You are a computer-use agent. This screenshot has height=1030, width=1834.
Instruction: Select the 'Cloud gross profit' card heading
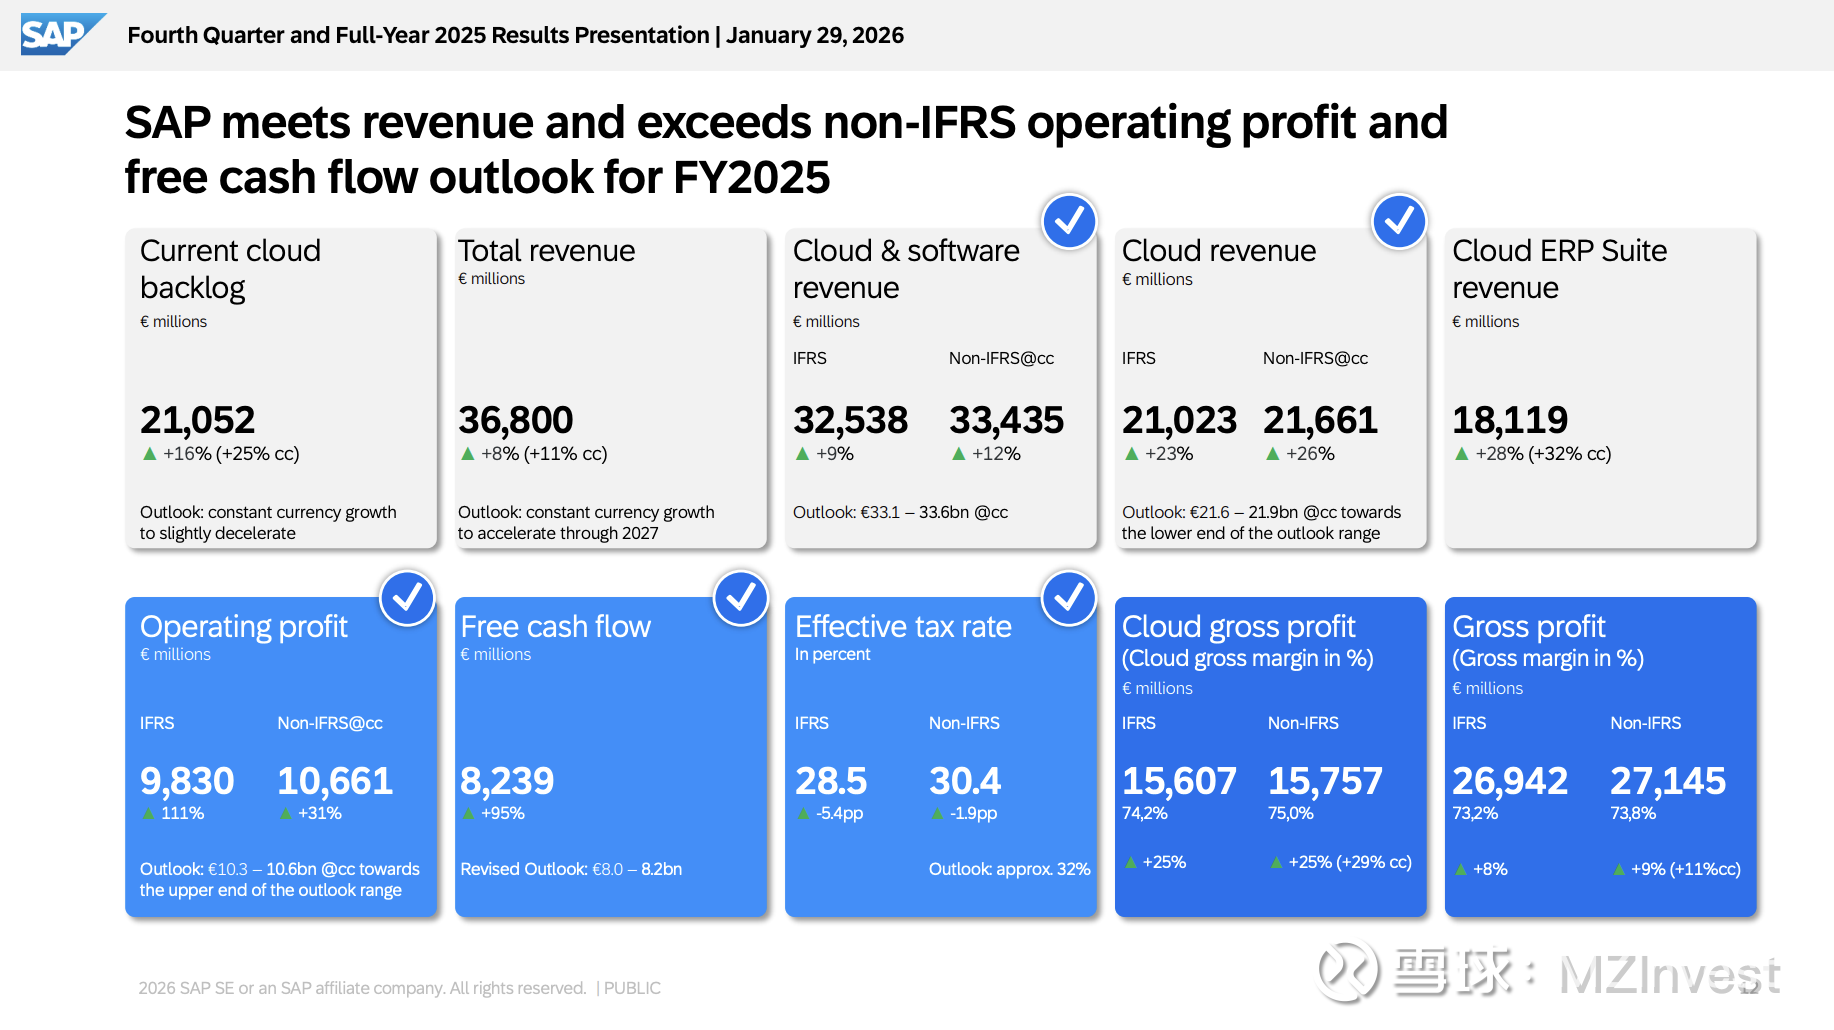click(1239, 627)
